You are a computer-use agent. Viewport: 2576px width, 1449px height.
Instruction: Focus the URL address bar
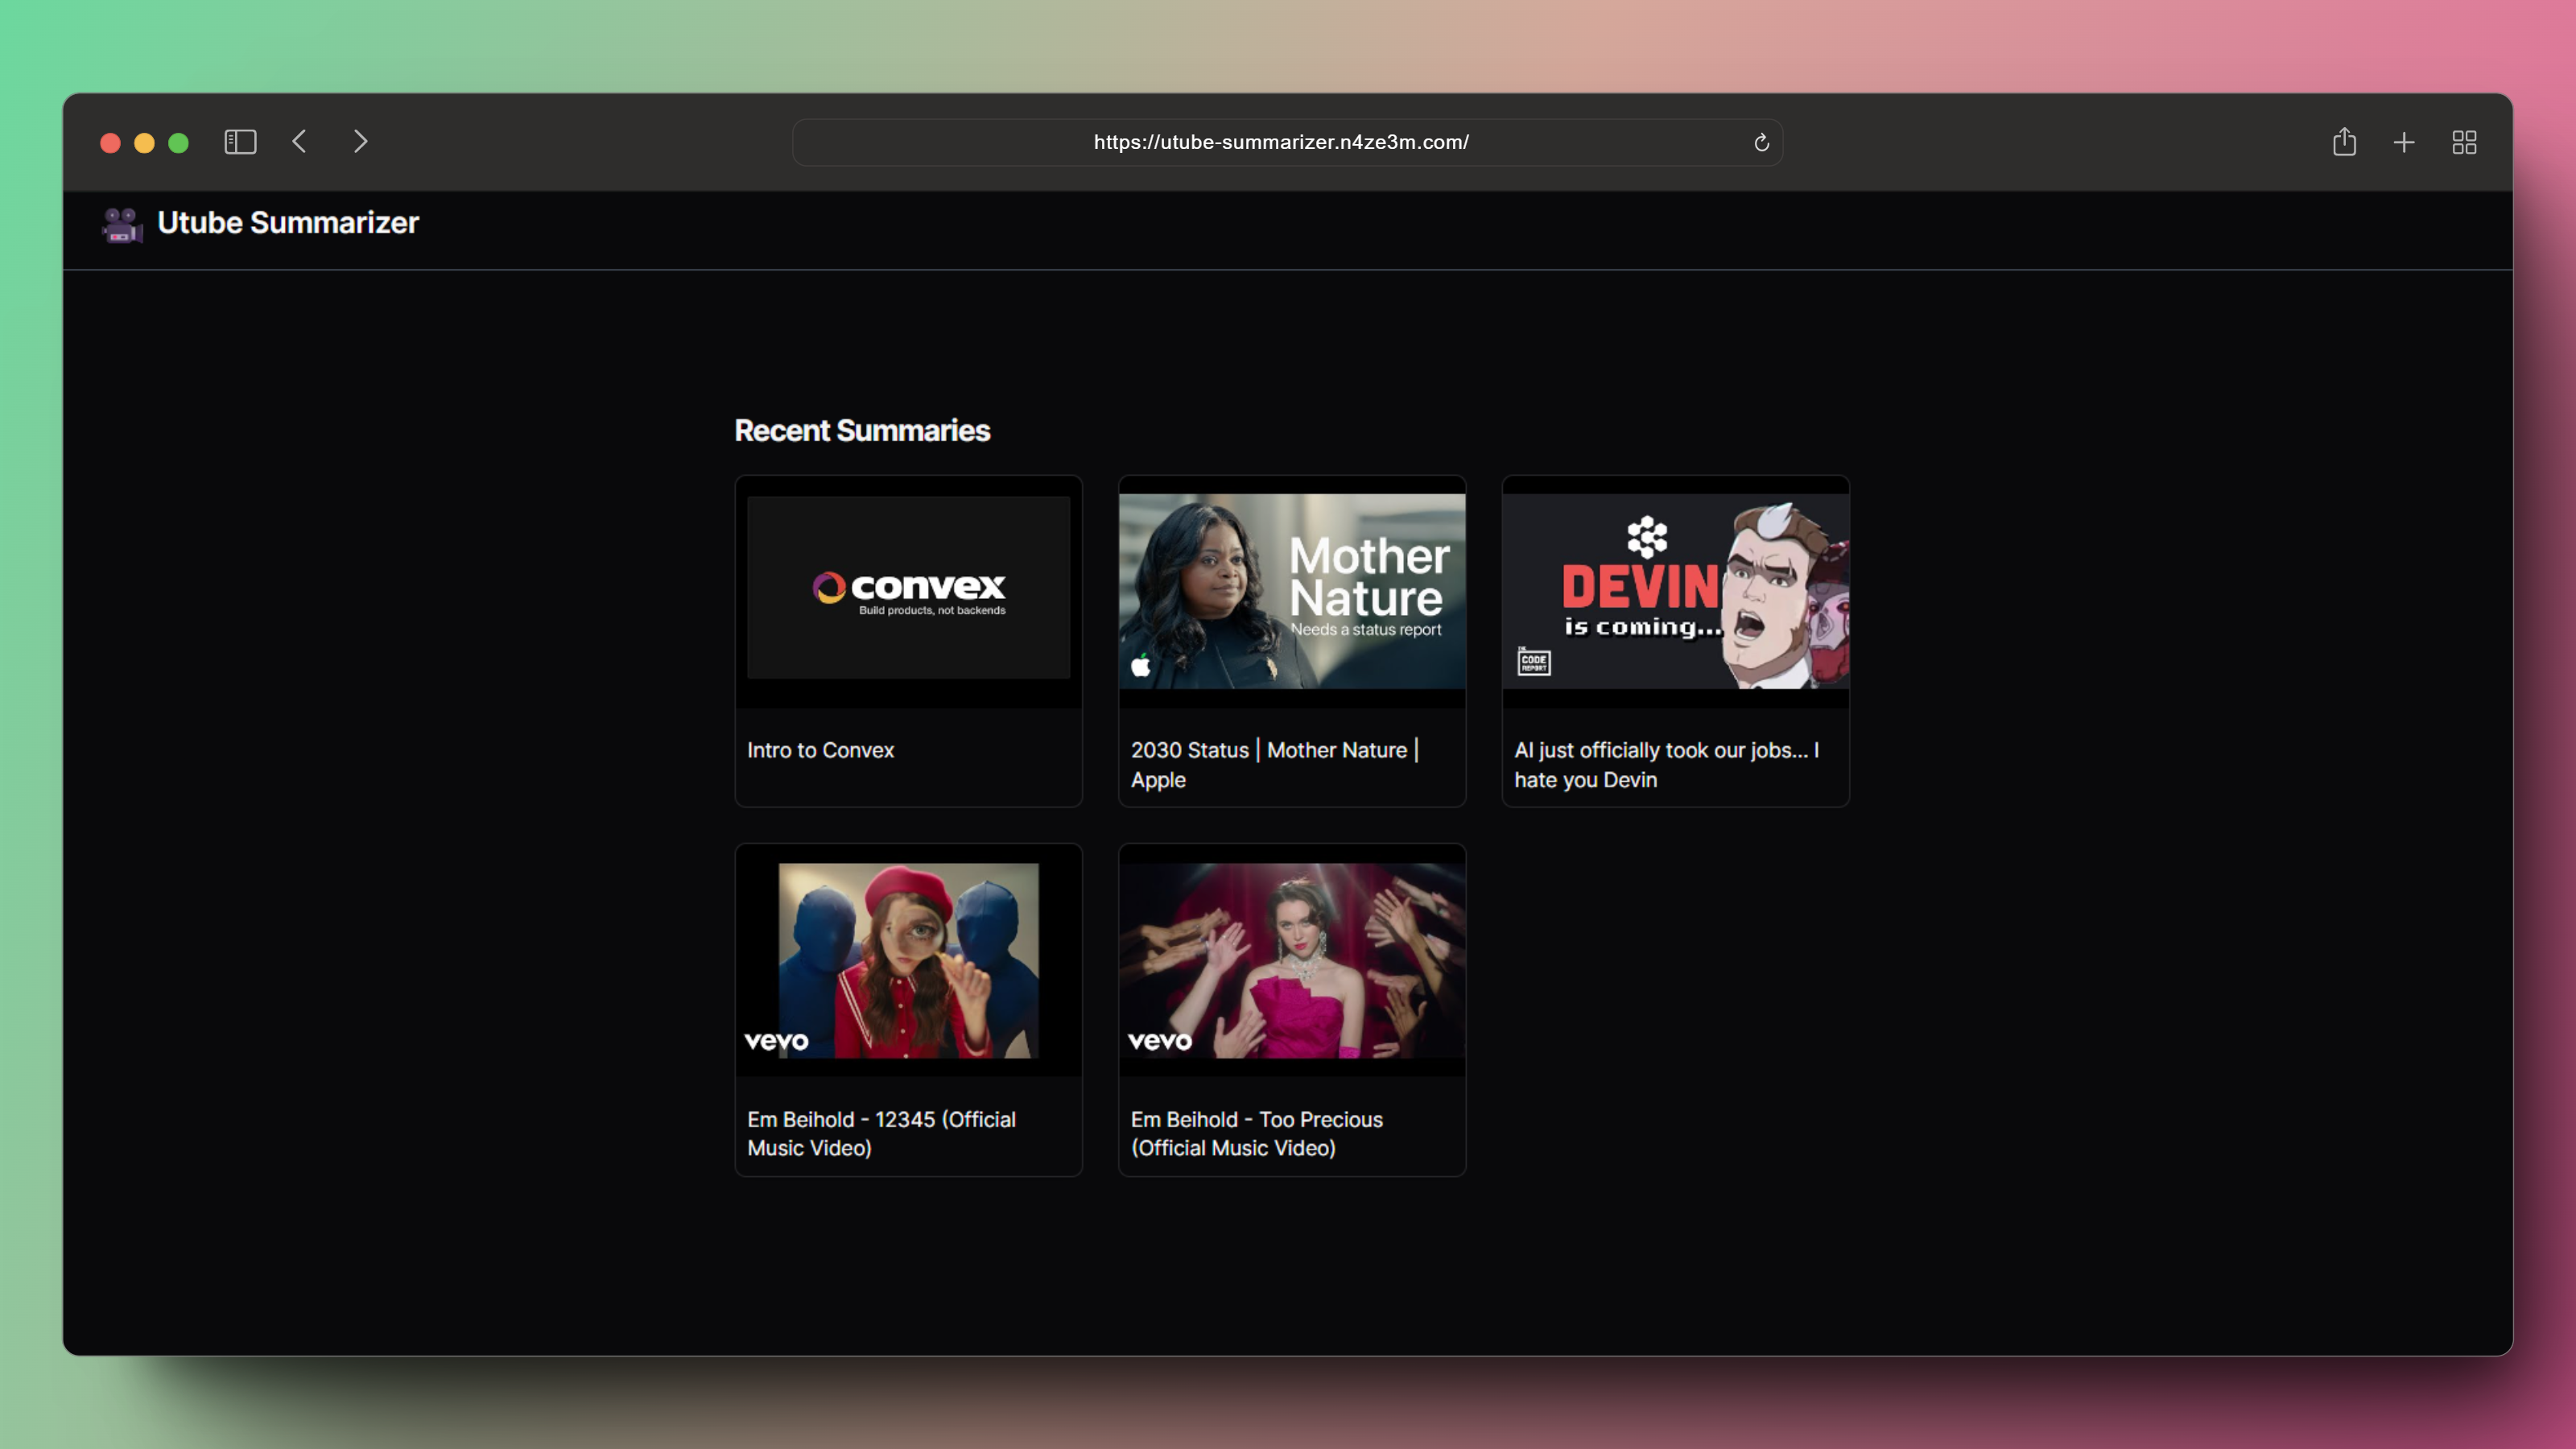tap(1280, 143)
